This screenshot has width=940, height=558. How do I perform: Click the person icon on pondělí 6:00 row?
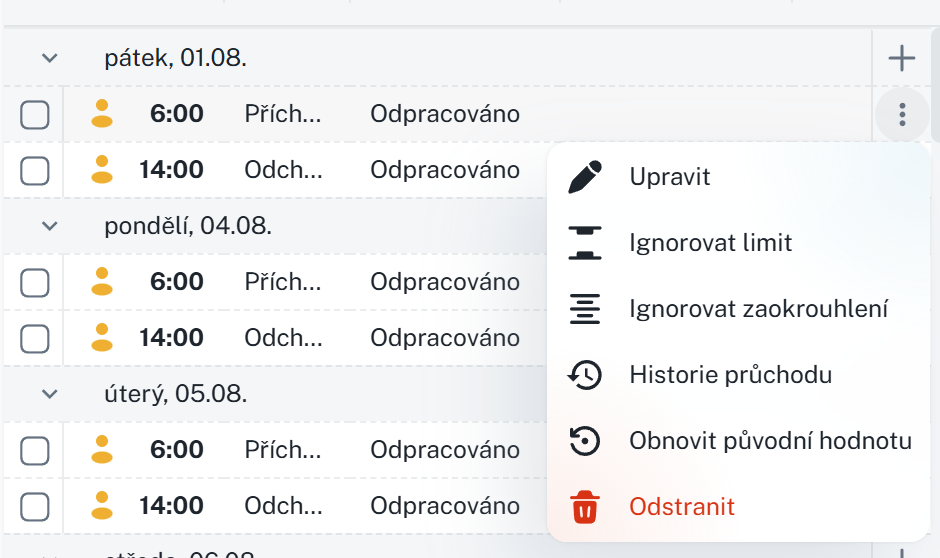101,282
